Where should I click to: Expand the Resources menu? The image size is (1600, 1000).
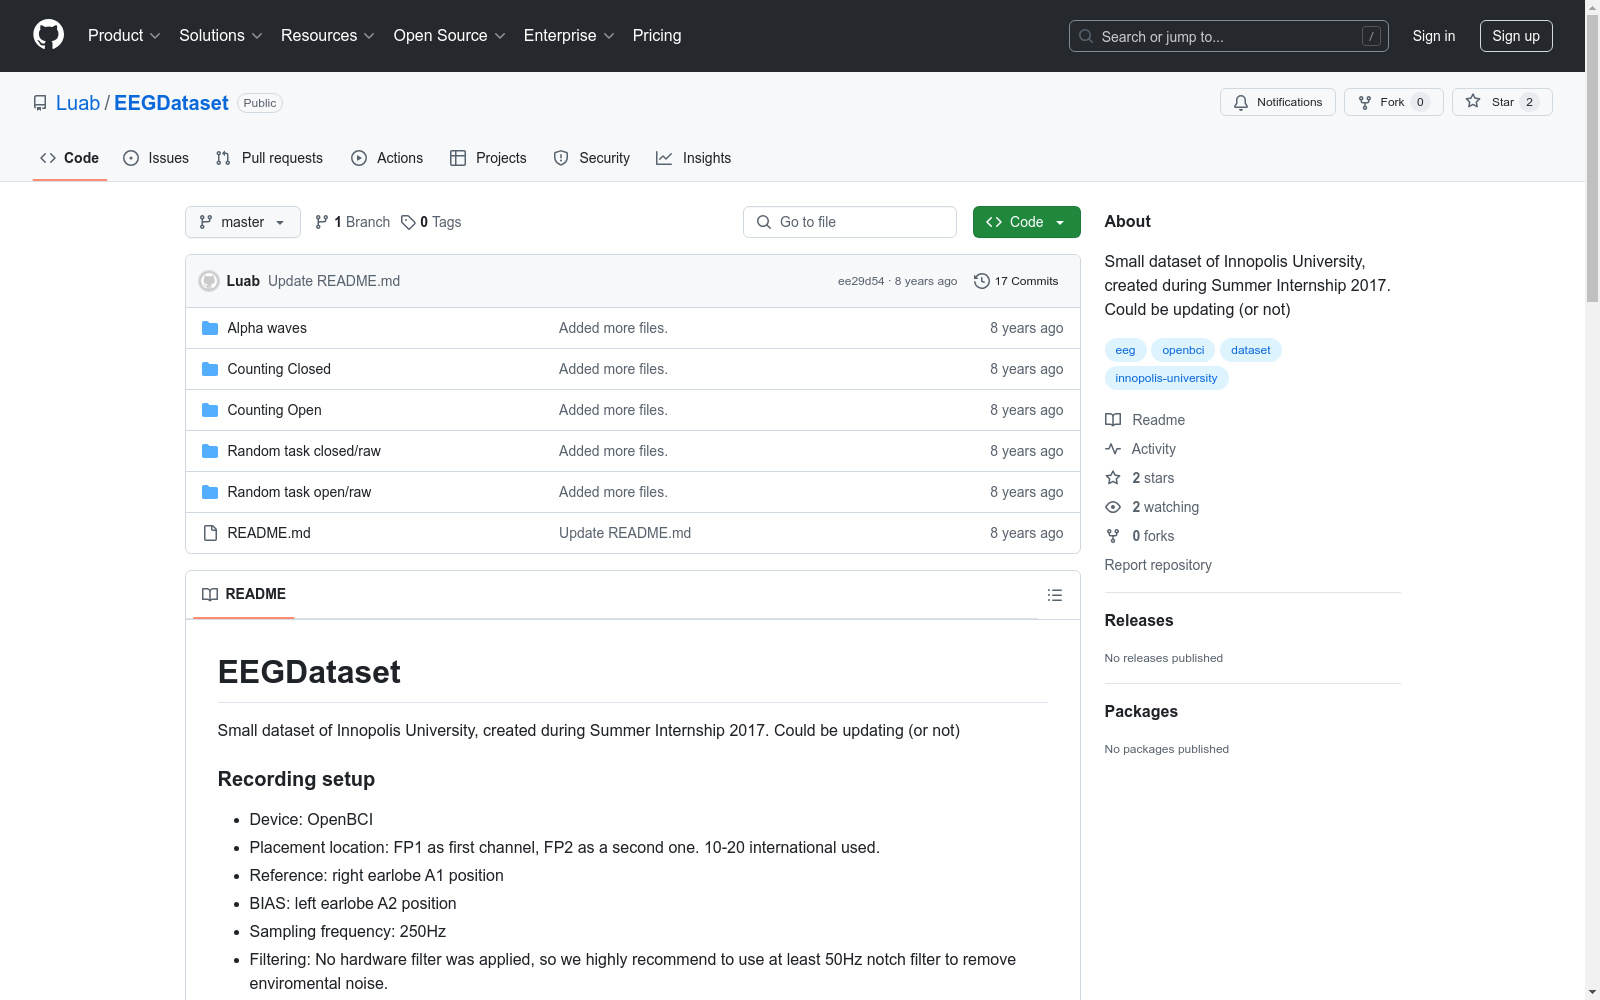[x=328, y=35]
